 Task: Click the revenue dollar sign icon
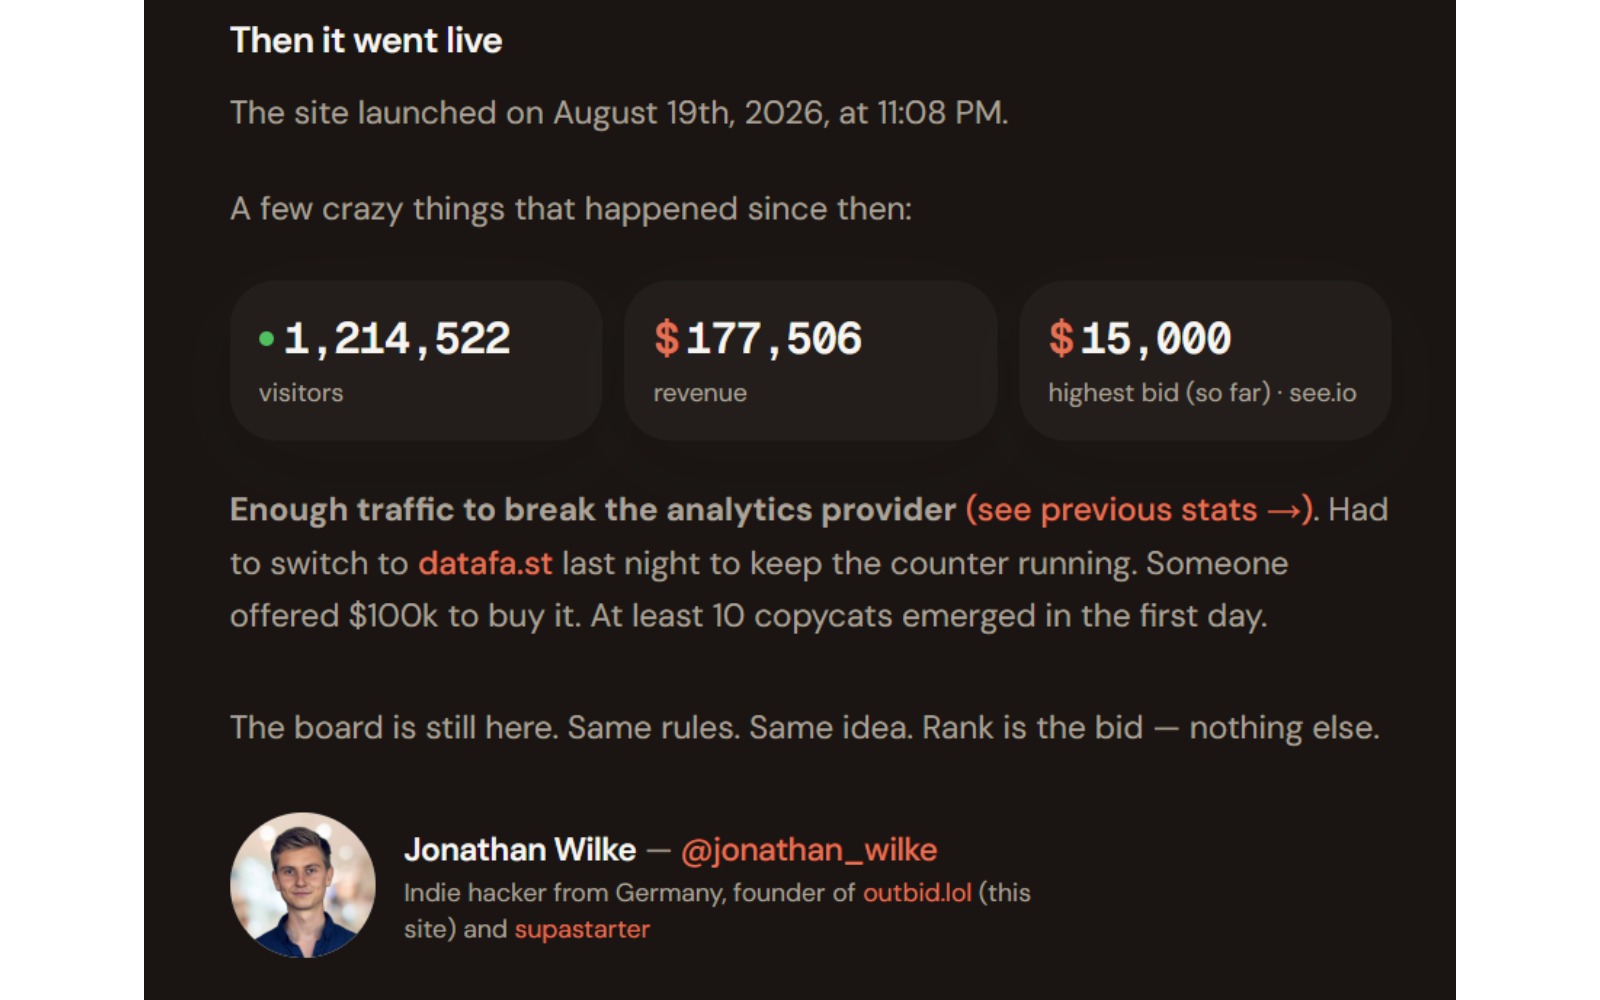click(667, 338)
